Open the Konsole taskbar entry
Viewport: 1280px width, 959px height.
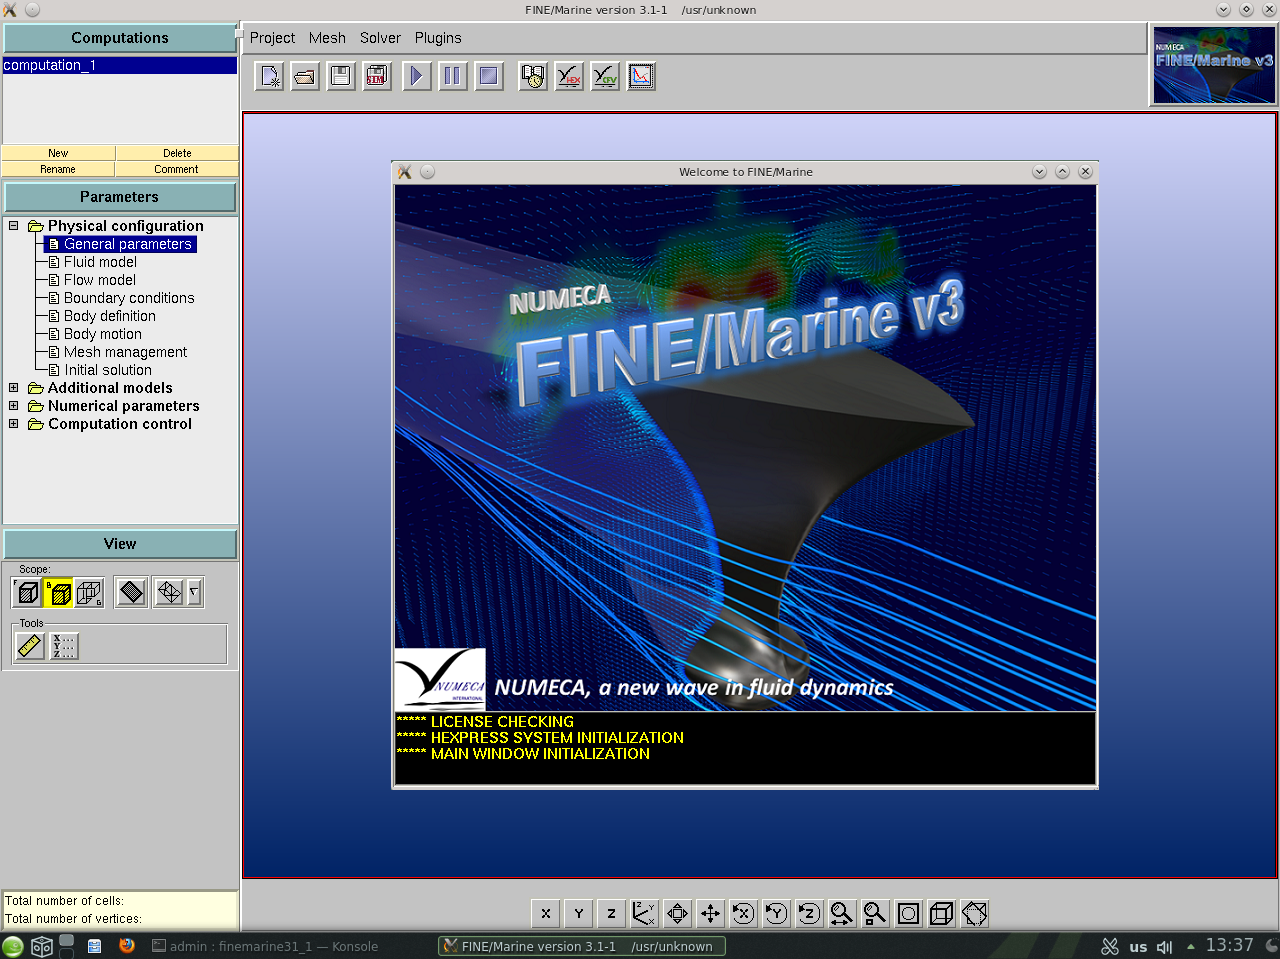coord(265,946)
